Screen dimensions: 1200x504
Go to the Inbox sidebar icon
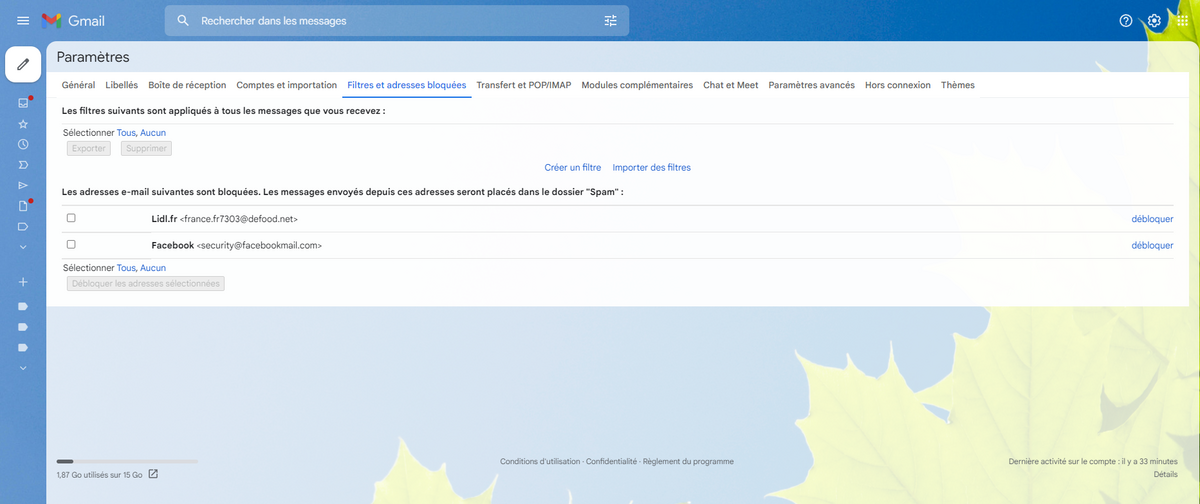tap(23, 102)
